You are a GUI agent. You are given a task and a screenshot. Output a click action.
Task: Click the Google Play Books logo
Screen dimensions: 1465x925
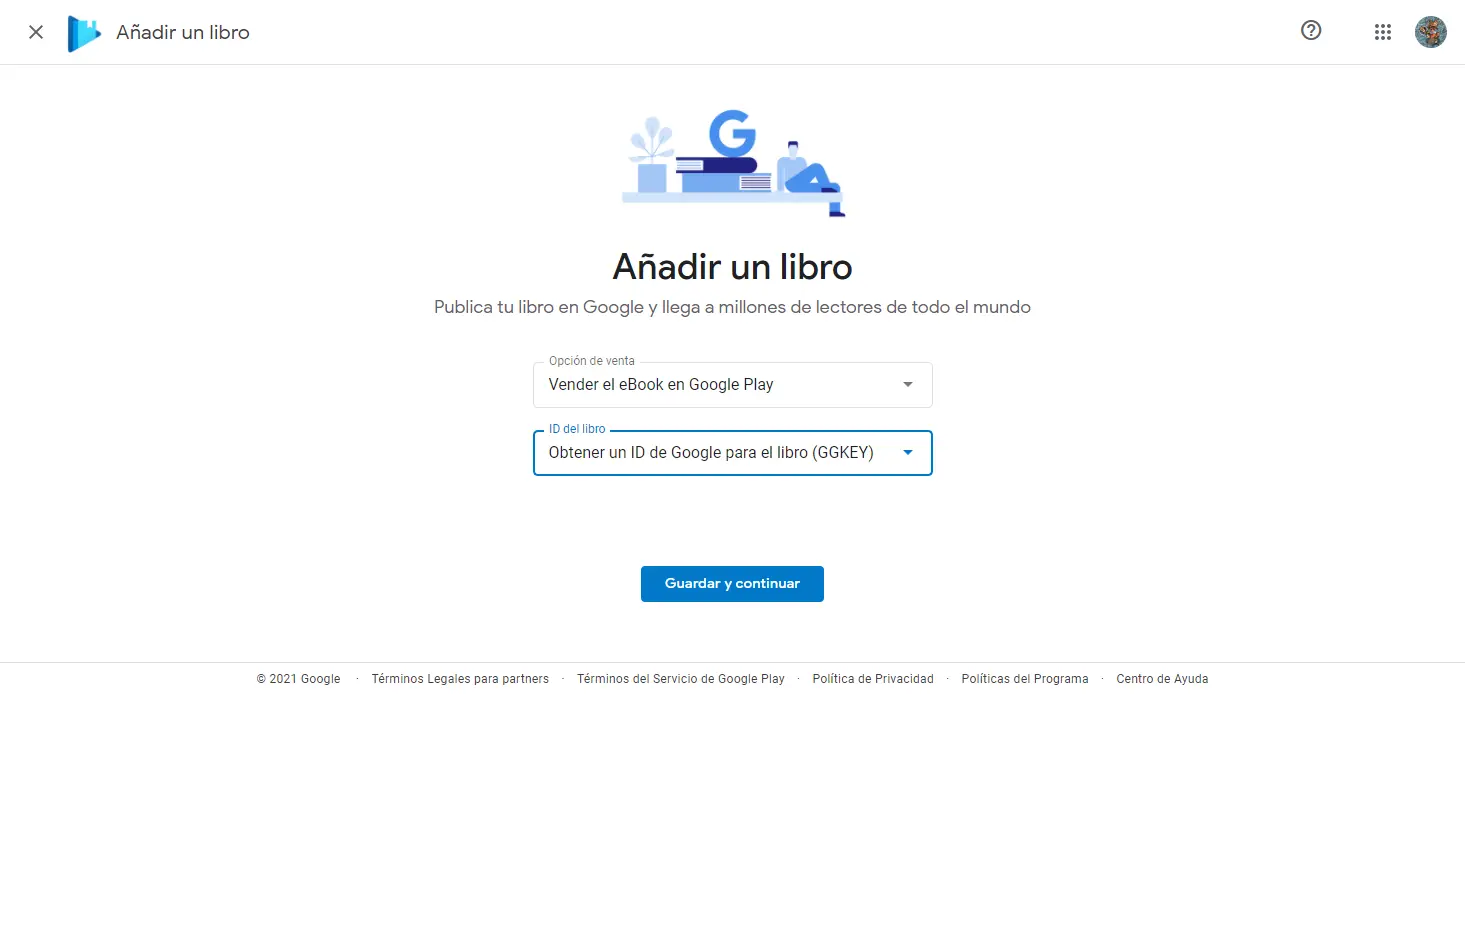pos(84,33)
